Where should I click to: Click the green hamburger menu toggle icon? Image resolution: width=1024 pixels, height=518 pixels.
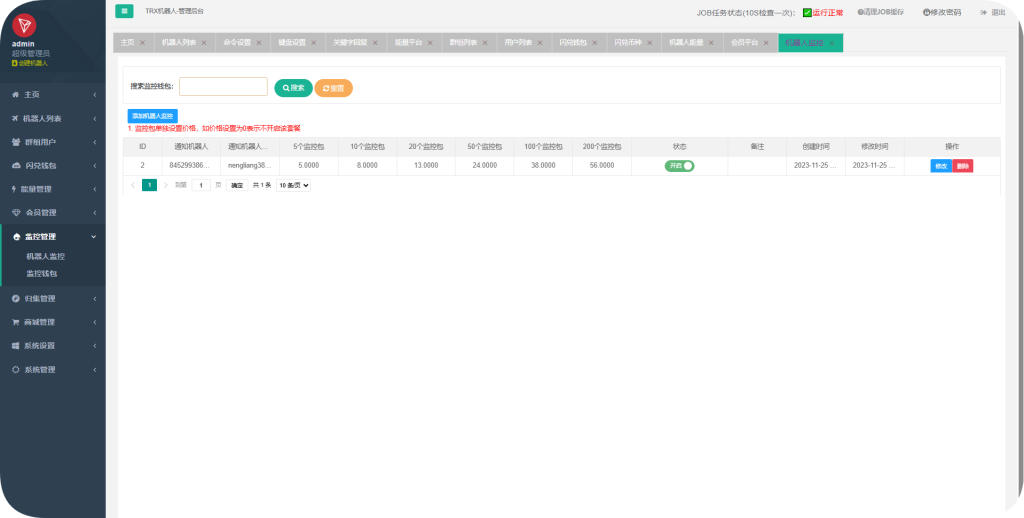[124, 11]
